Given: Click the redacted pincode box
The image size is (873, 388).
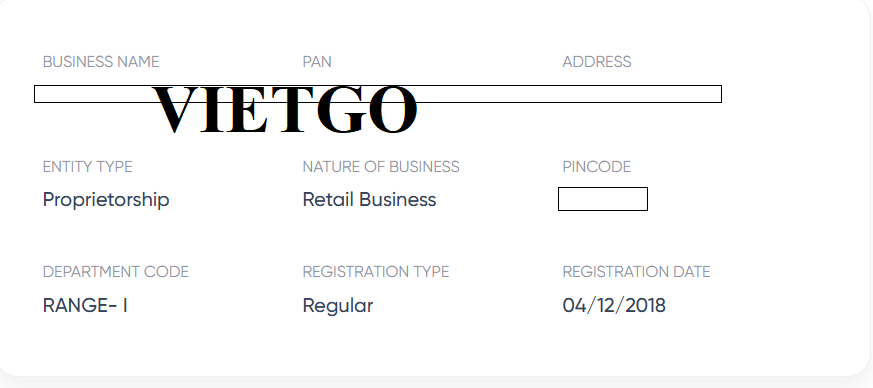Looking at the screenshot, I should (602, 199).
